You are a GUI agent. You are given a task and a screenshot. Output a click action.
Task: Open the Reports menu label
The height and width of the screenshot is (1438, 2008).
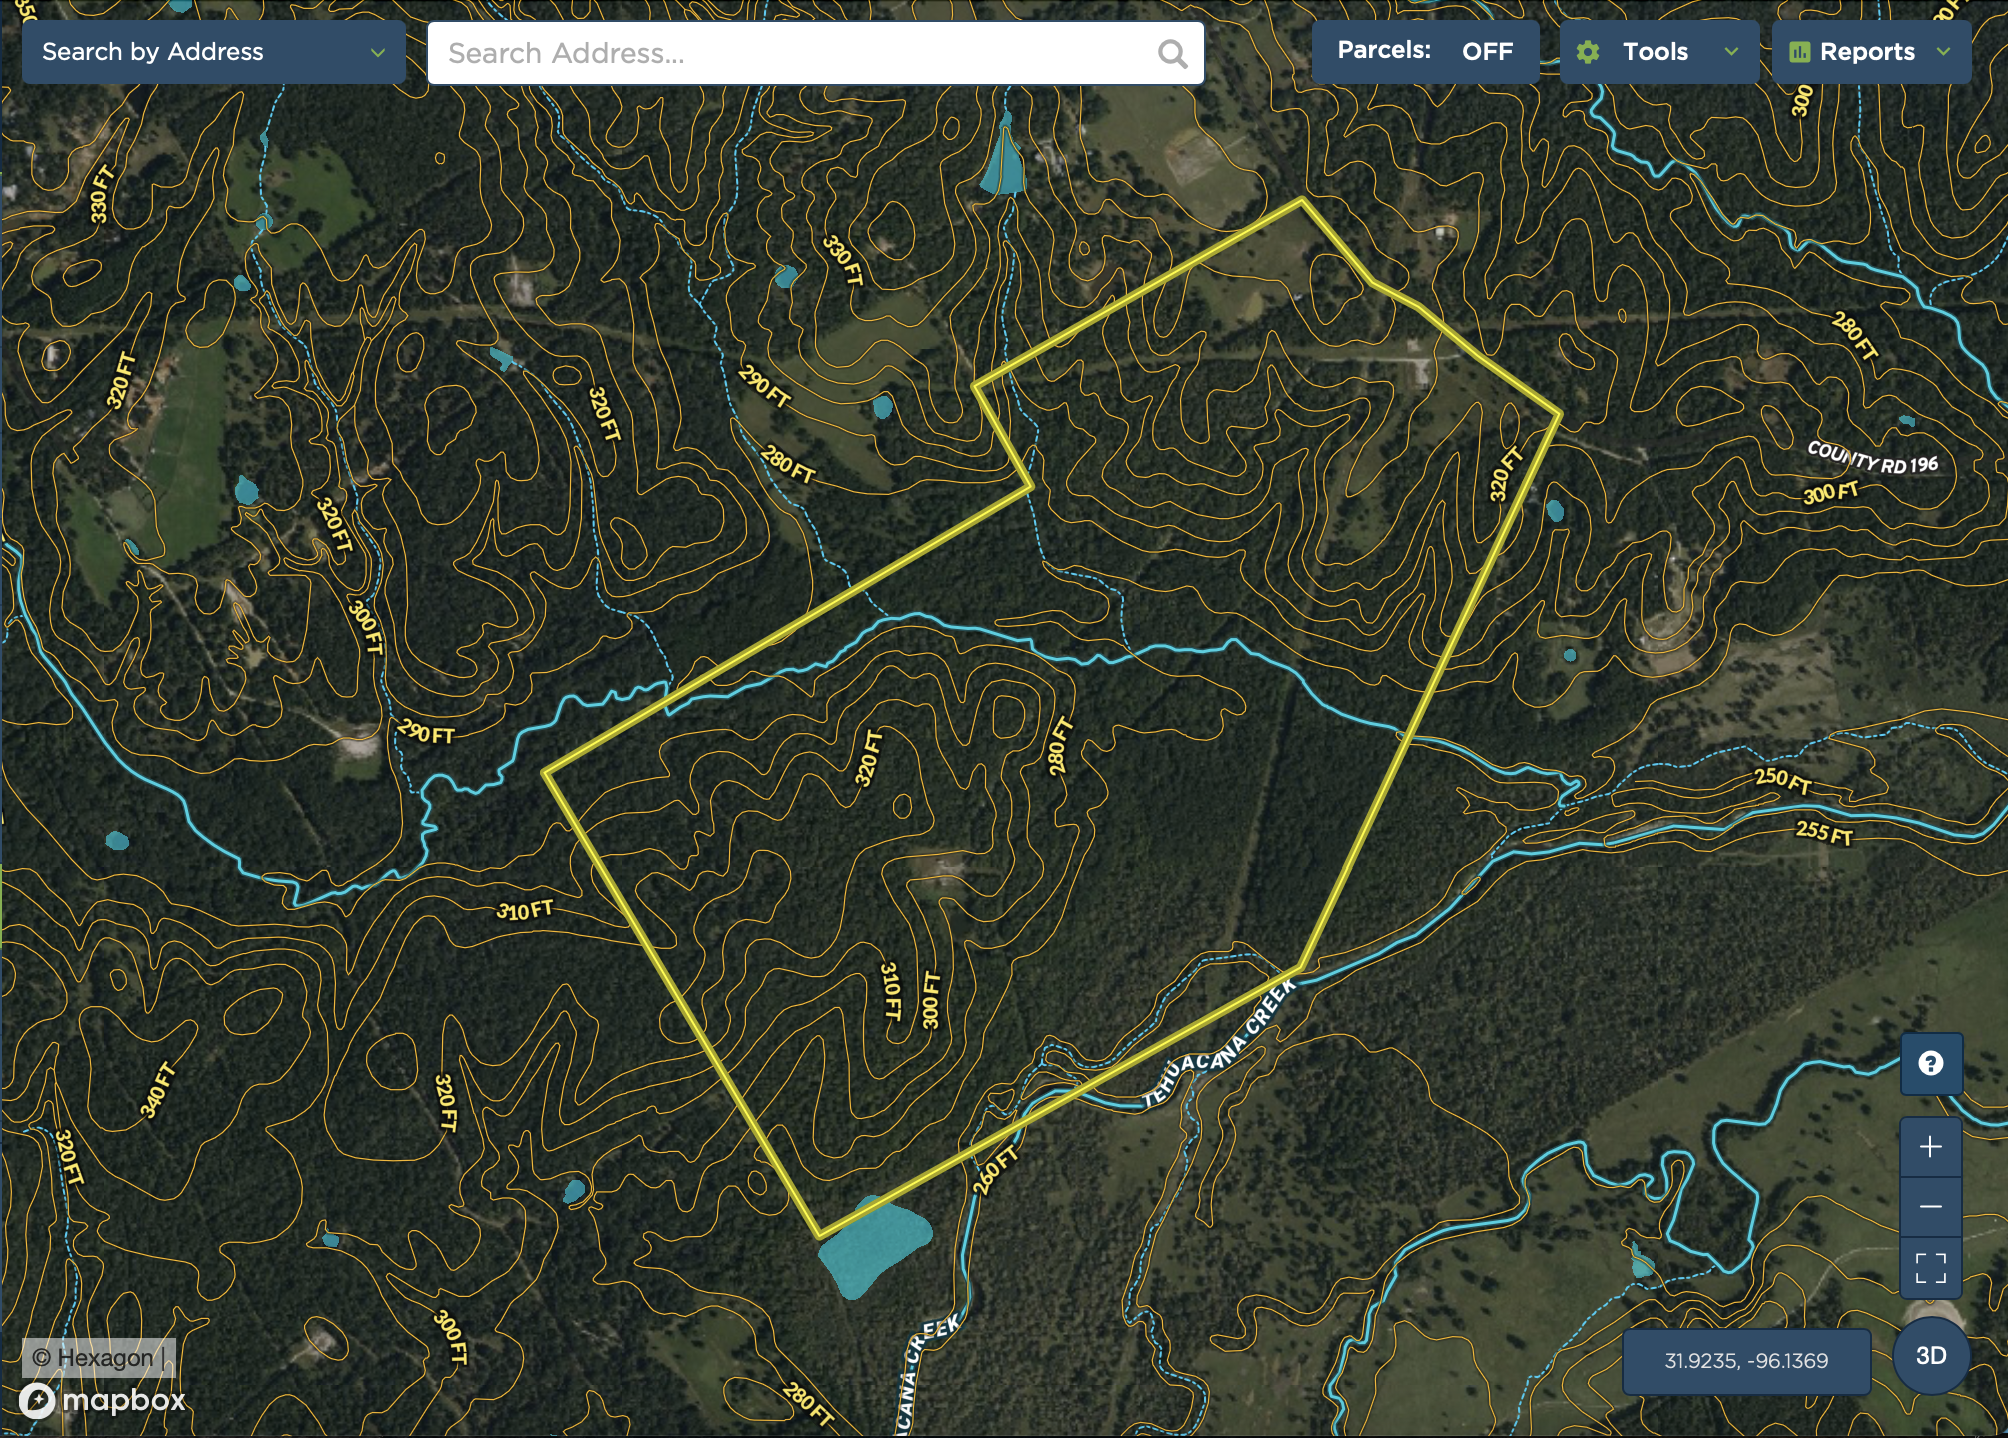(1866, 52)
